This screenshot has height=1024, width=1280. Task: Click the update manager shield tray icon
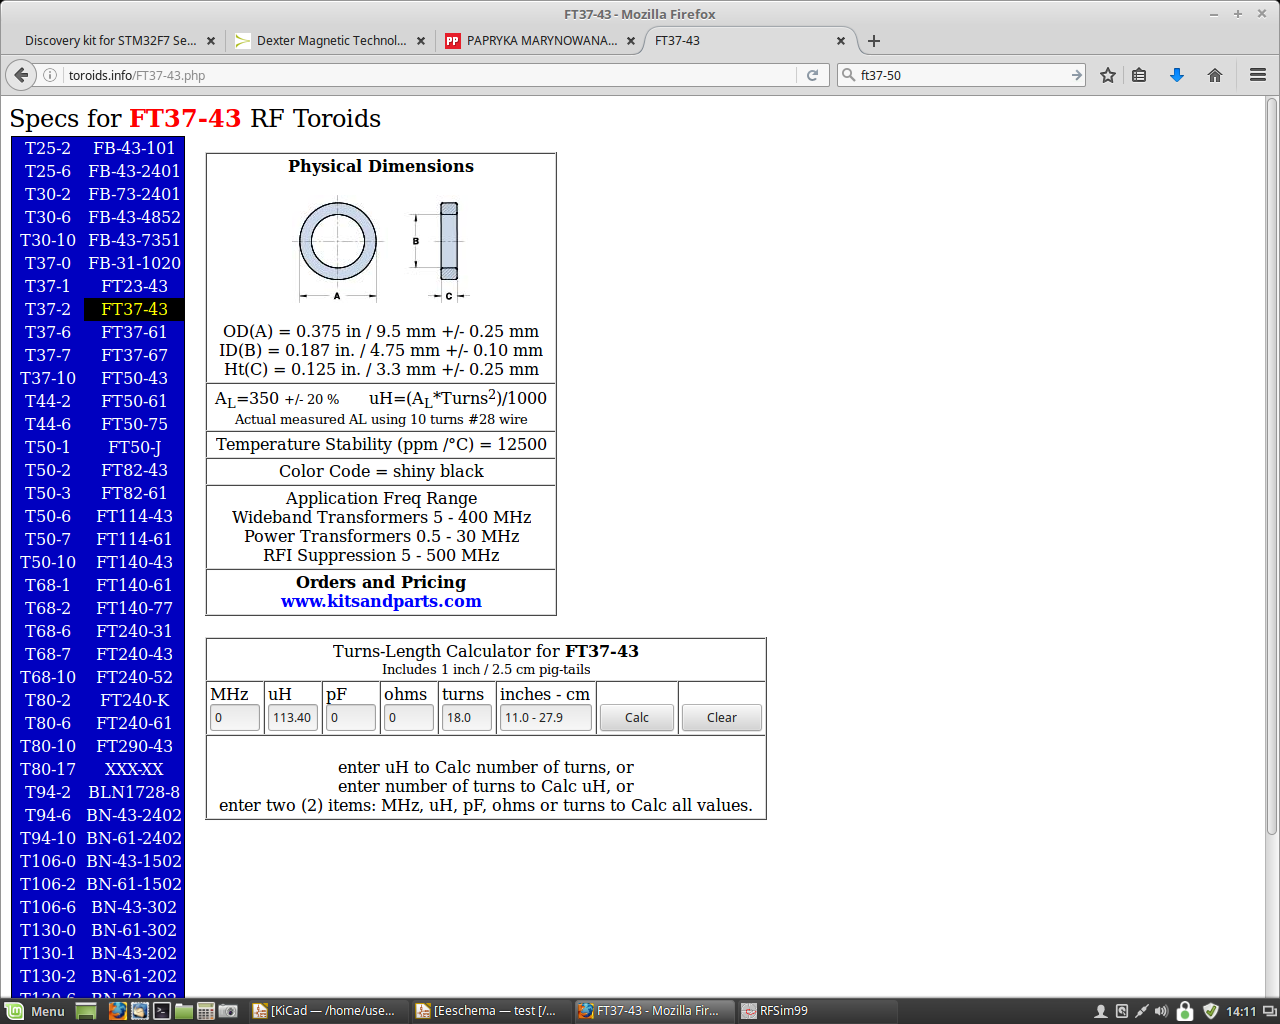(x=1210, y=1011)
